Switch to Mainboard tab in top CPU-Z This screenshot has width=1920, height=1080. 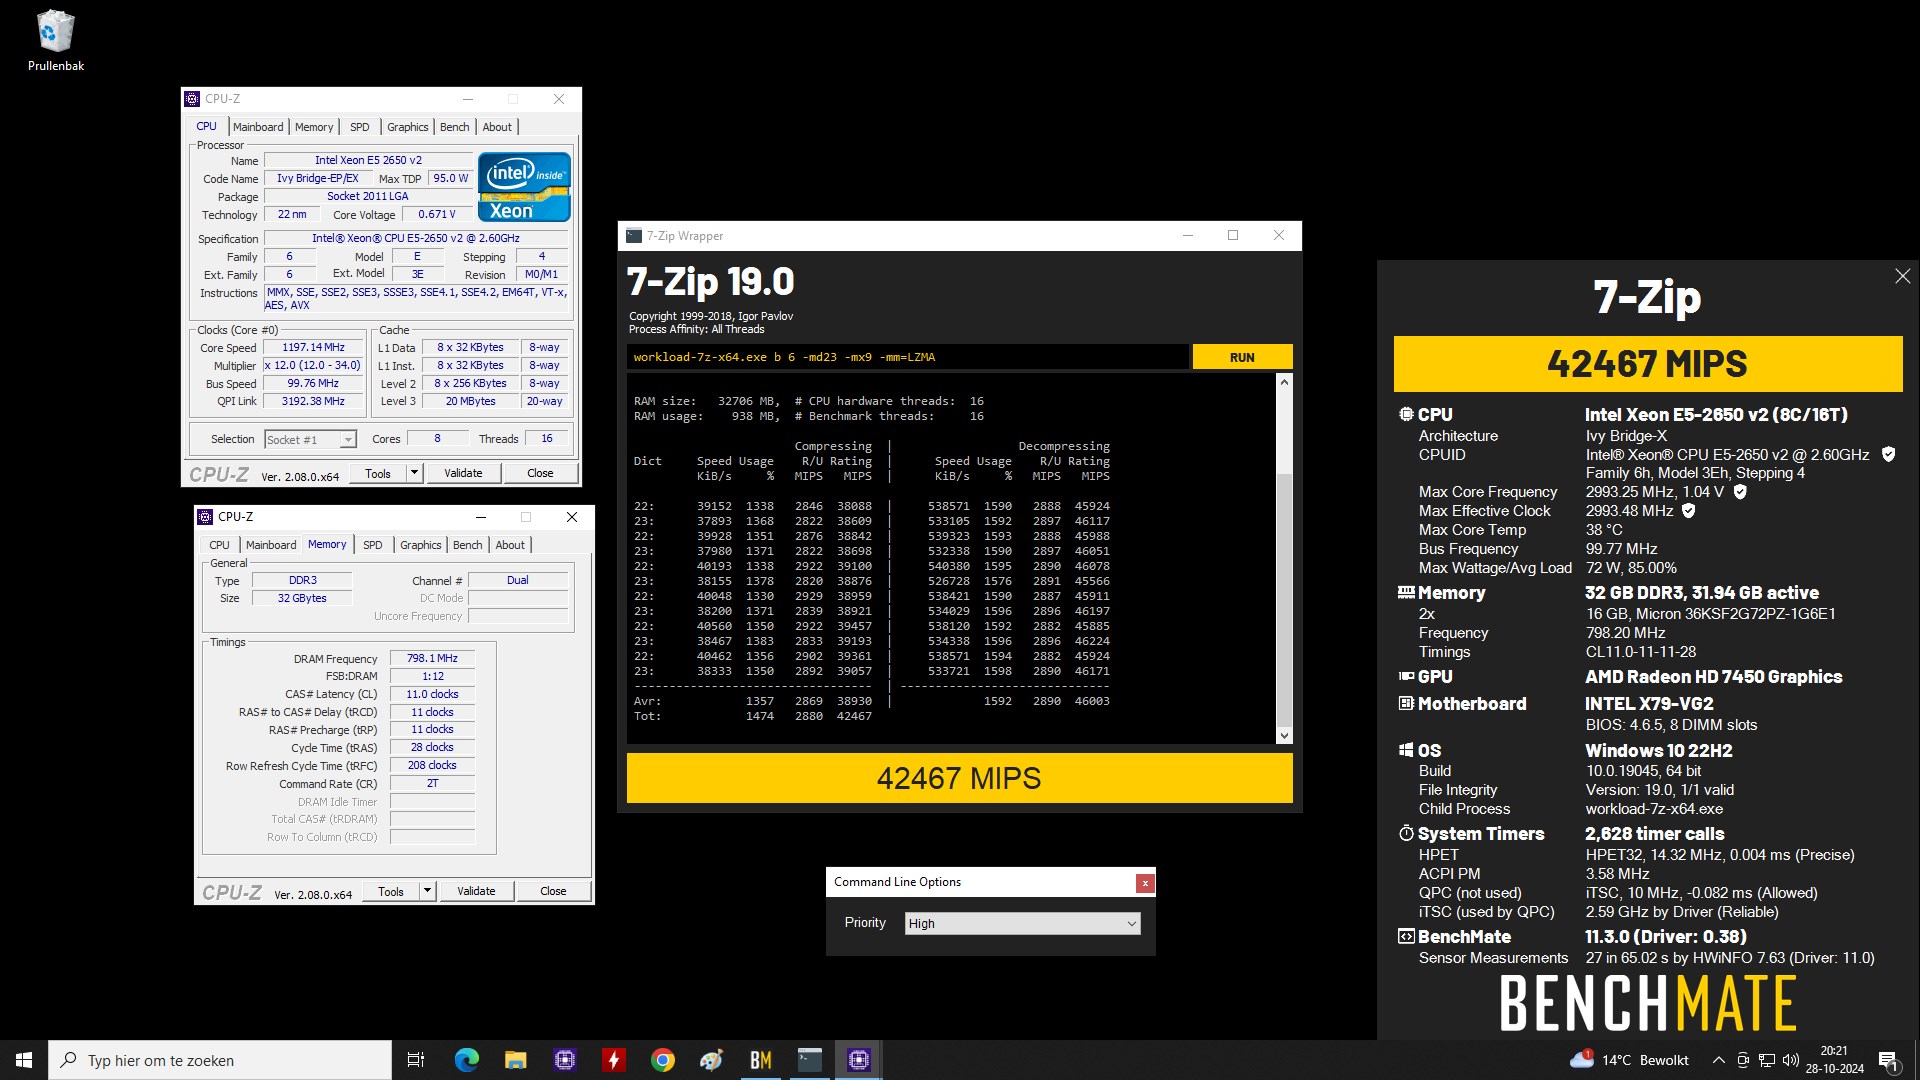[x=258, y=127]
